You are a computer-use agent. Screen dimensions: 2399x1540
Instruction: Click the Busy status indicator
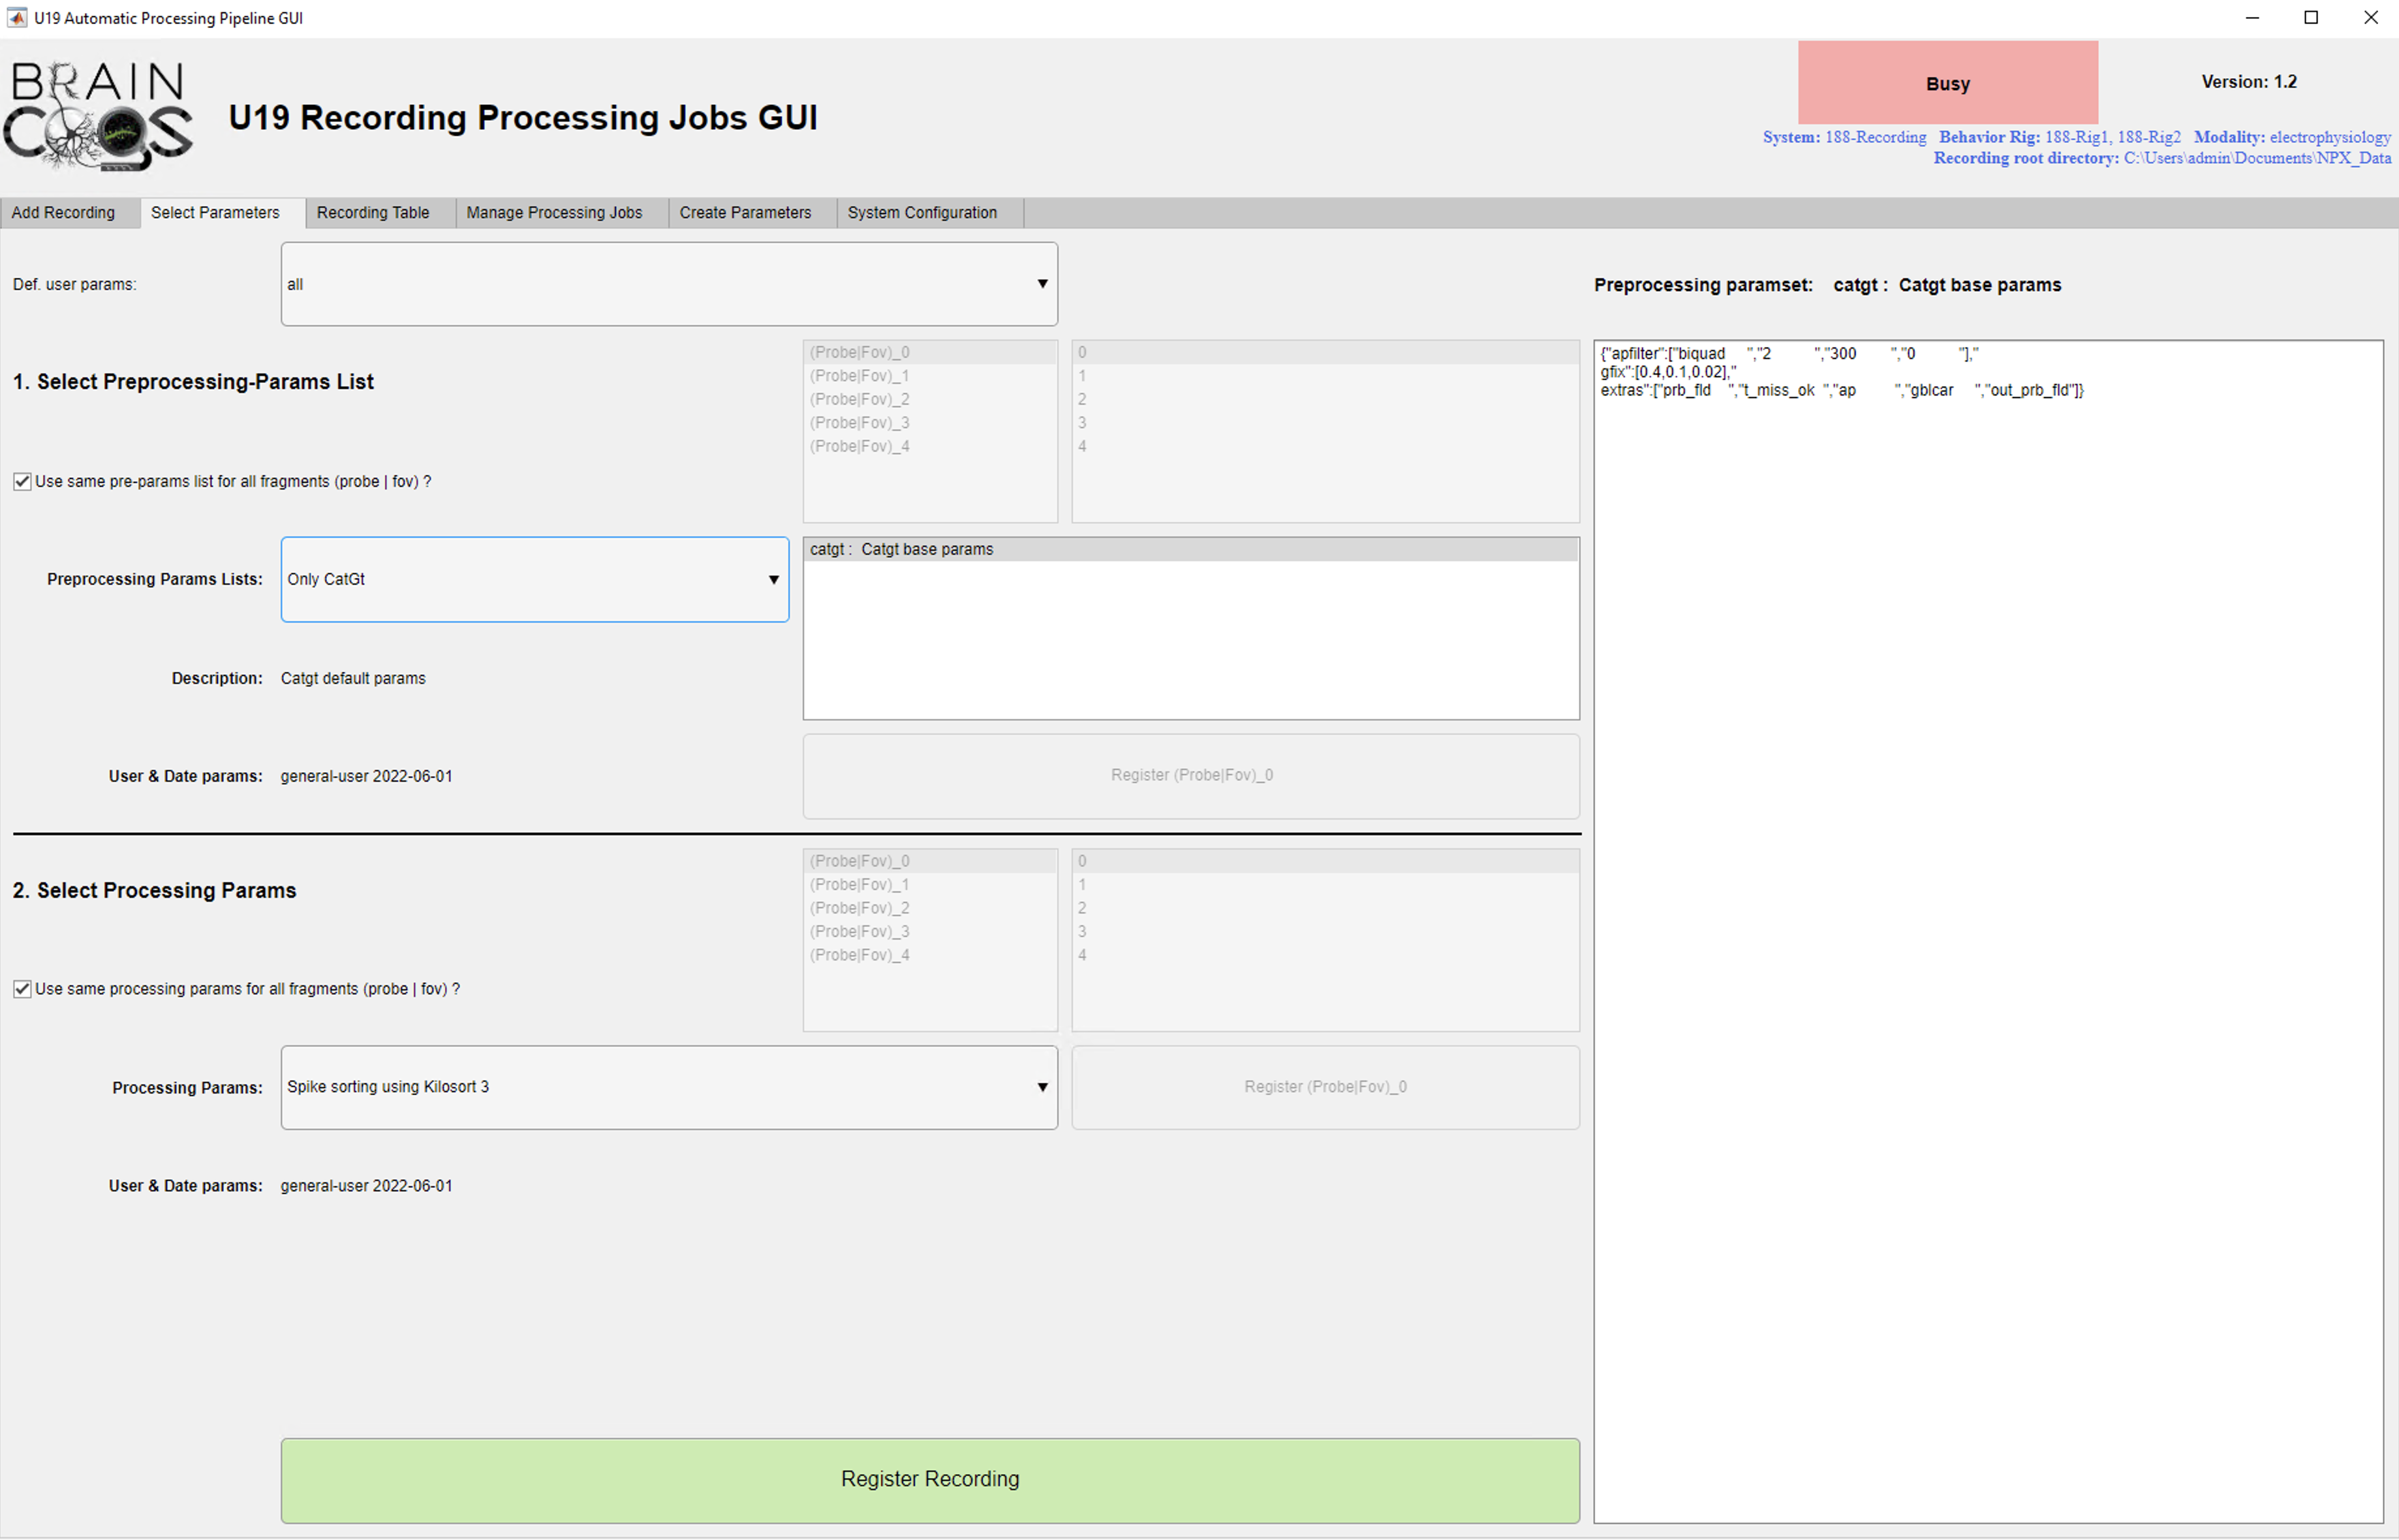pyautogui.click(x=1947, y=83)
